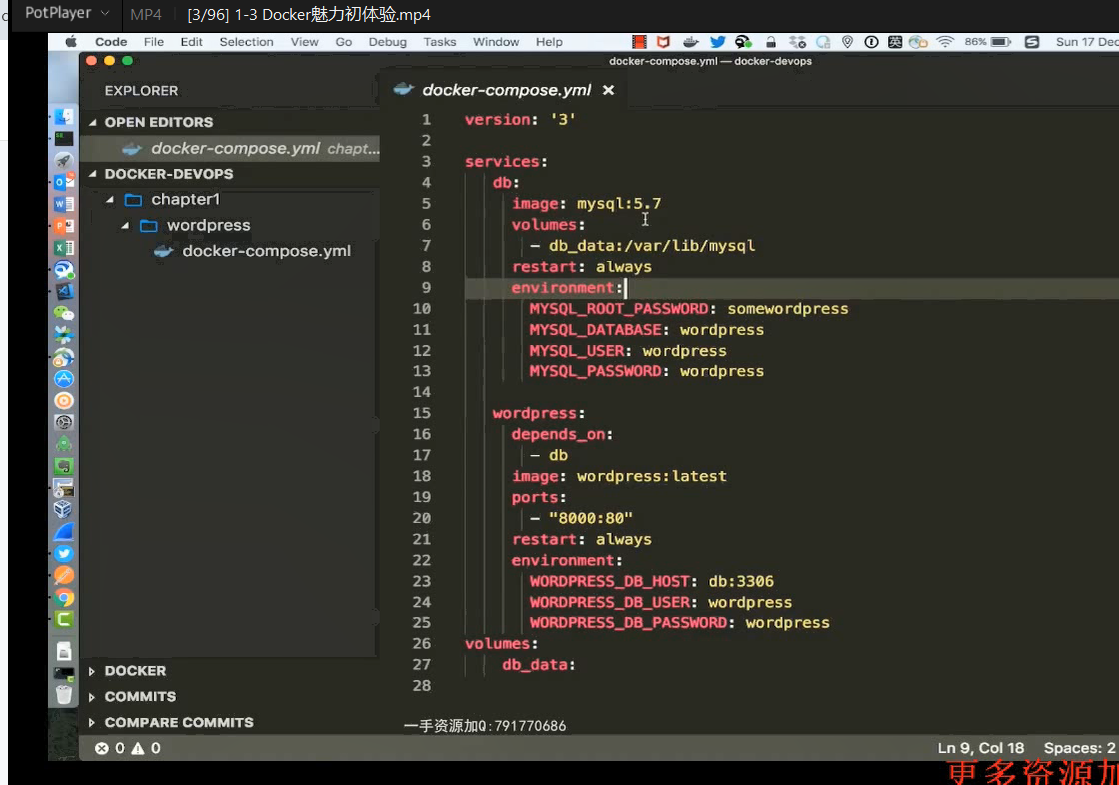This screenshot has height=785, width=1119.
Task: Select docker-compose.yml in wordpress folder
Action: coord(266,251)
